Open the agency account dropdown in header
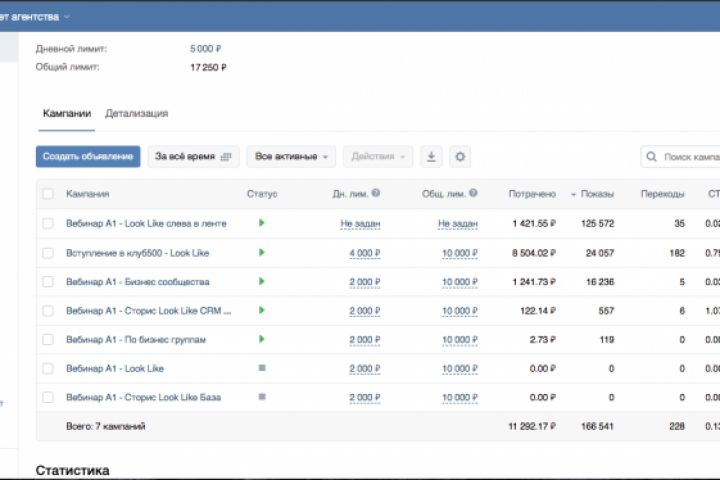Screen dimensions: 720x480 [x=34, y=17]
